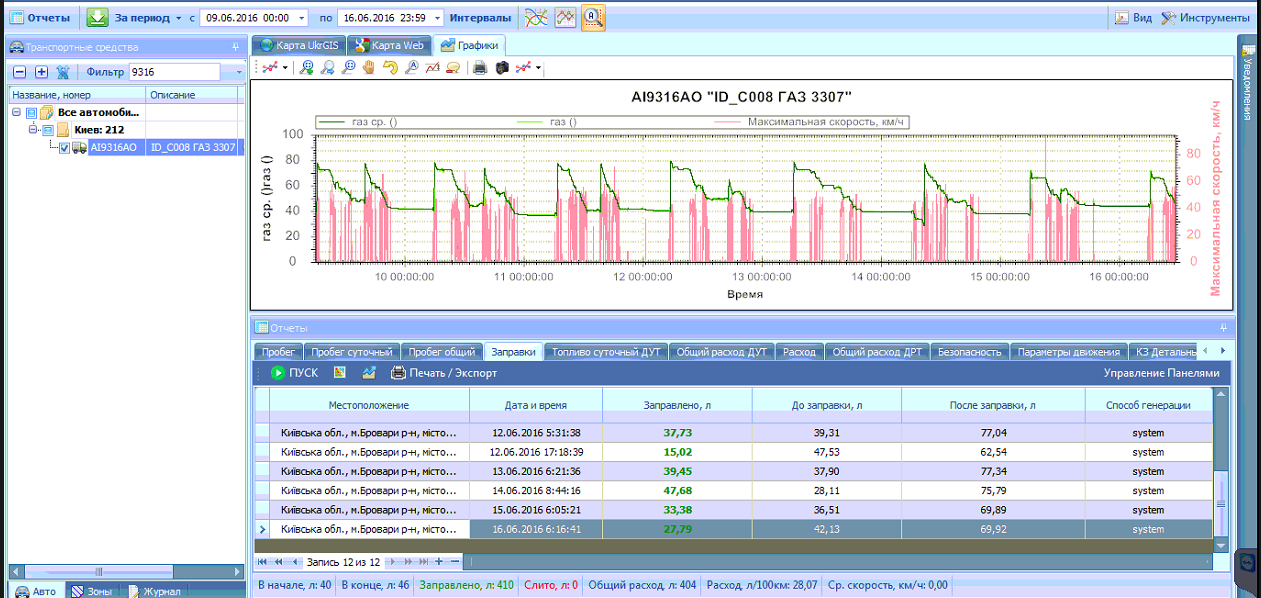Image resolution: width=1261 pixels, height=598 pixels.
Task: Open the end date dropdown 16.06.2016
Action: (438, 18)
